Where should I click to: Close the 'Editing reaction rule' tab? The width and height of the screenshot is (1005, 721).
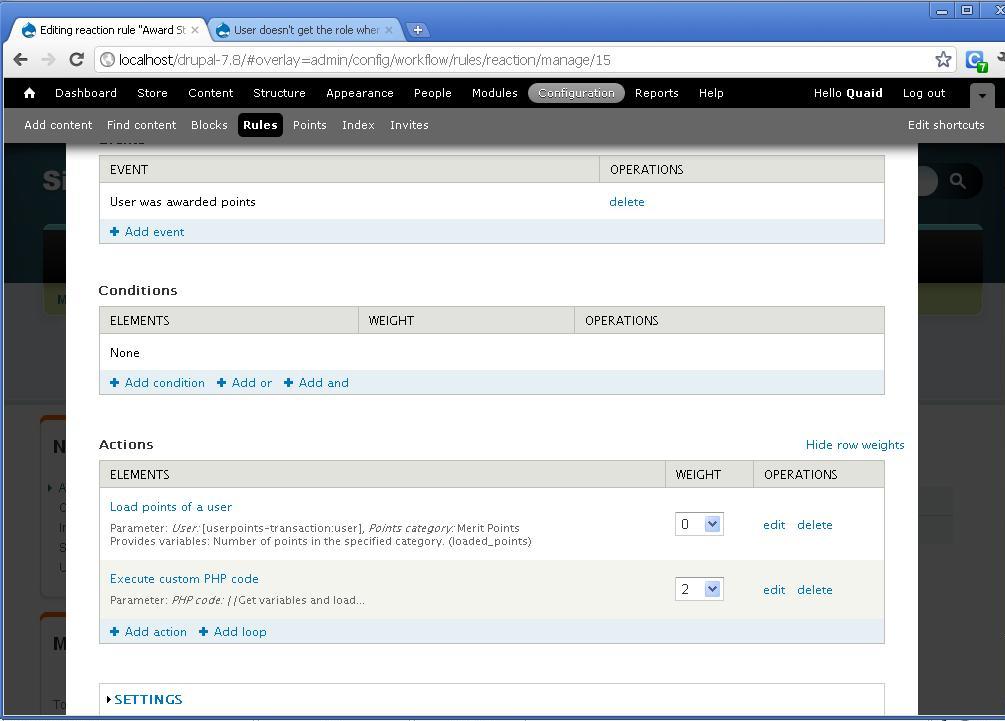[195, 30]
